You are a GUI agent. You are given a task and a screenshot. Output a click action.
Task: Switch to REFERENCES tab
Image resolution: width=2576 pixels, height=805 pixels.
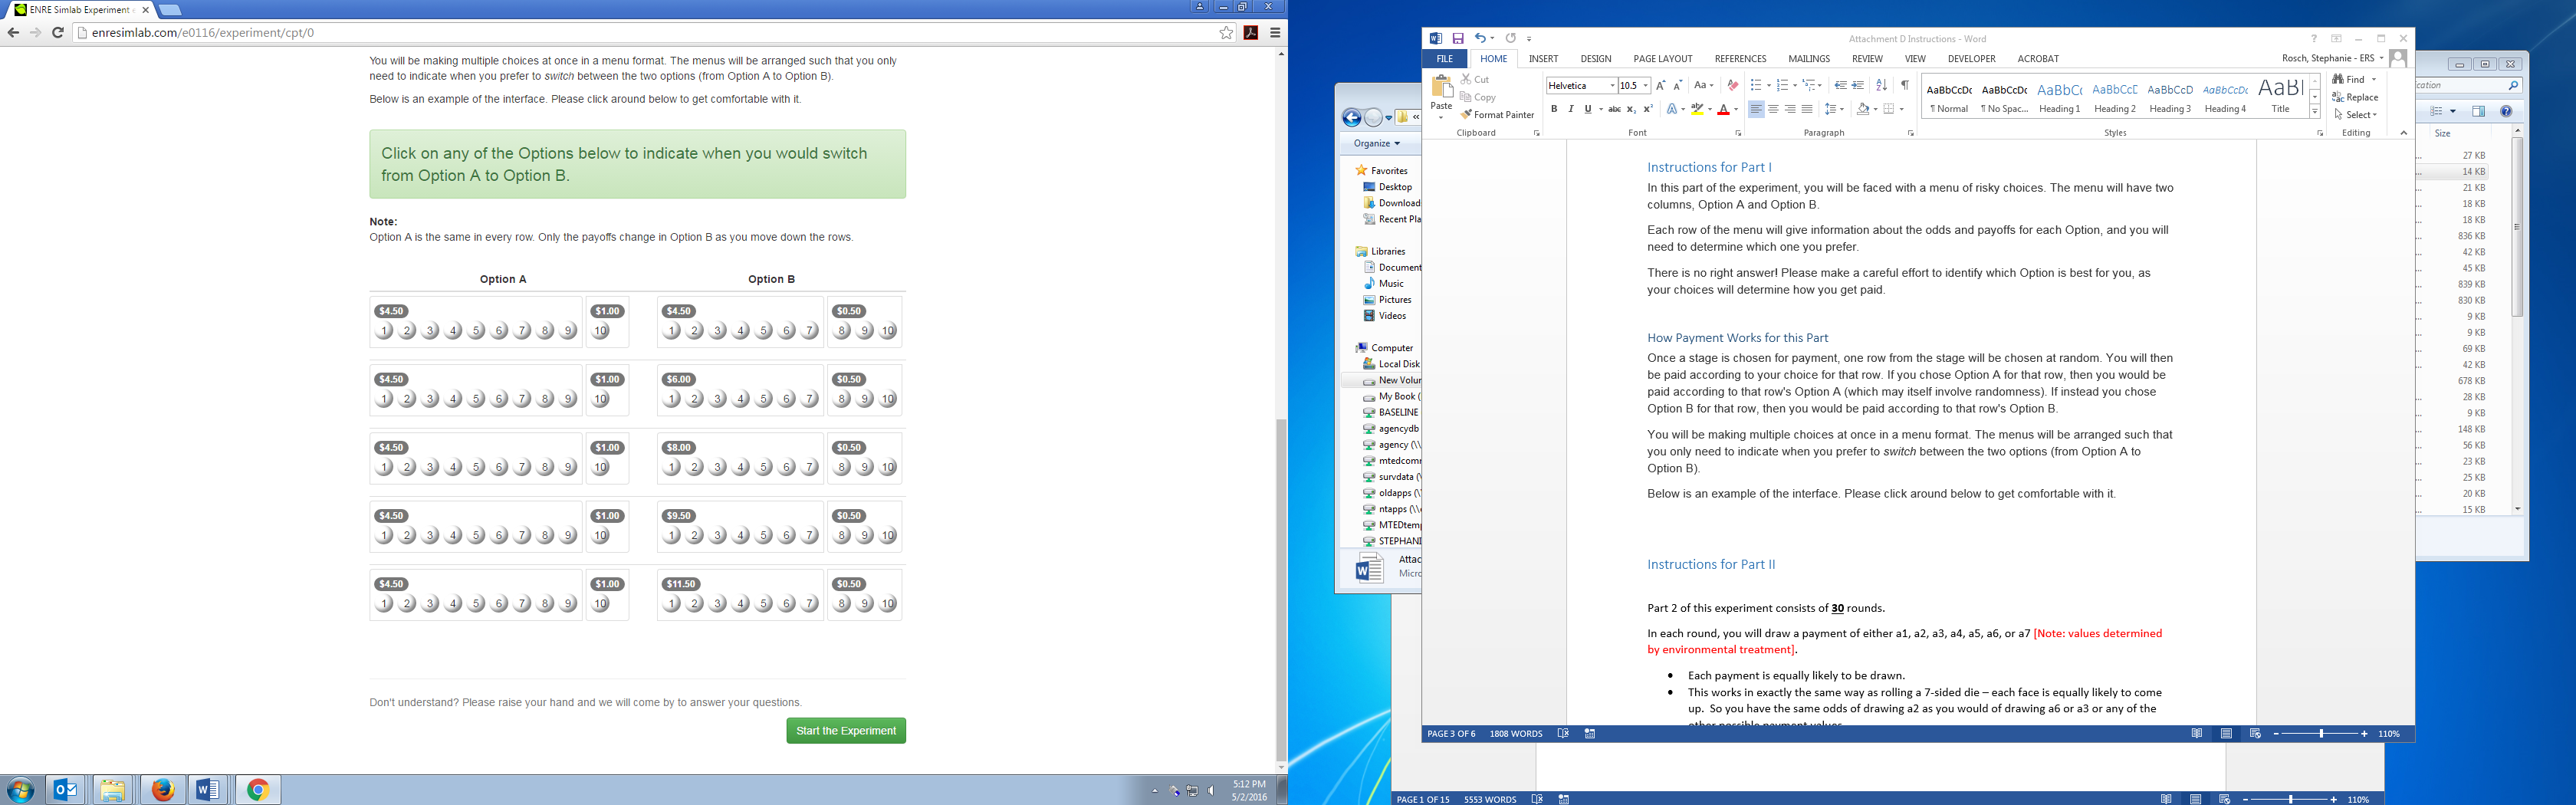1741,59
